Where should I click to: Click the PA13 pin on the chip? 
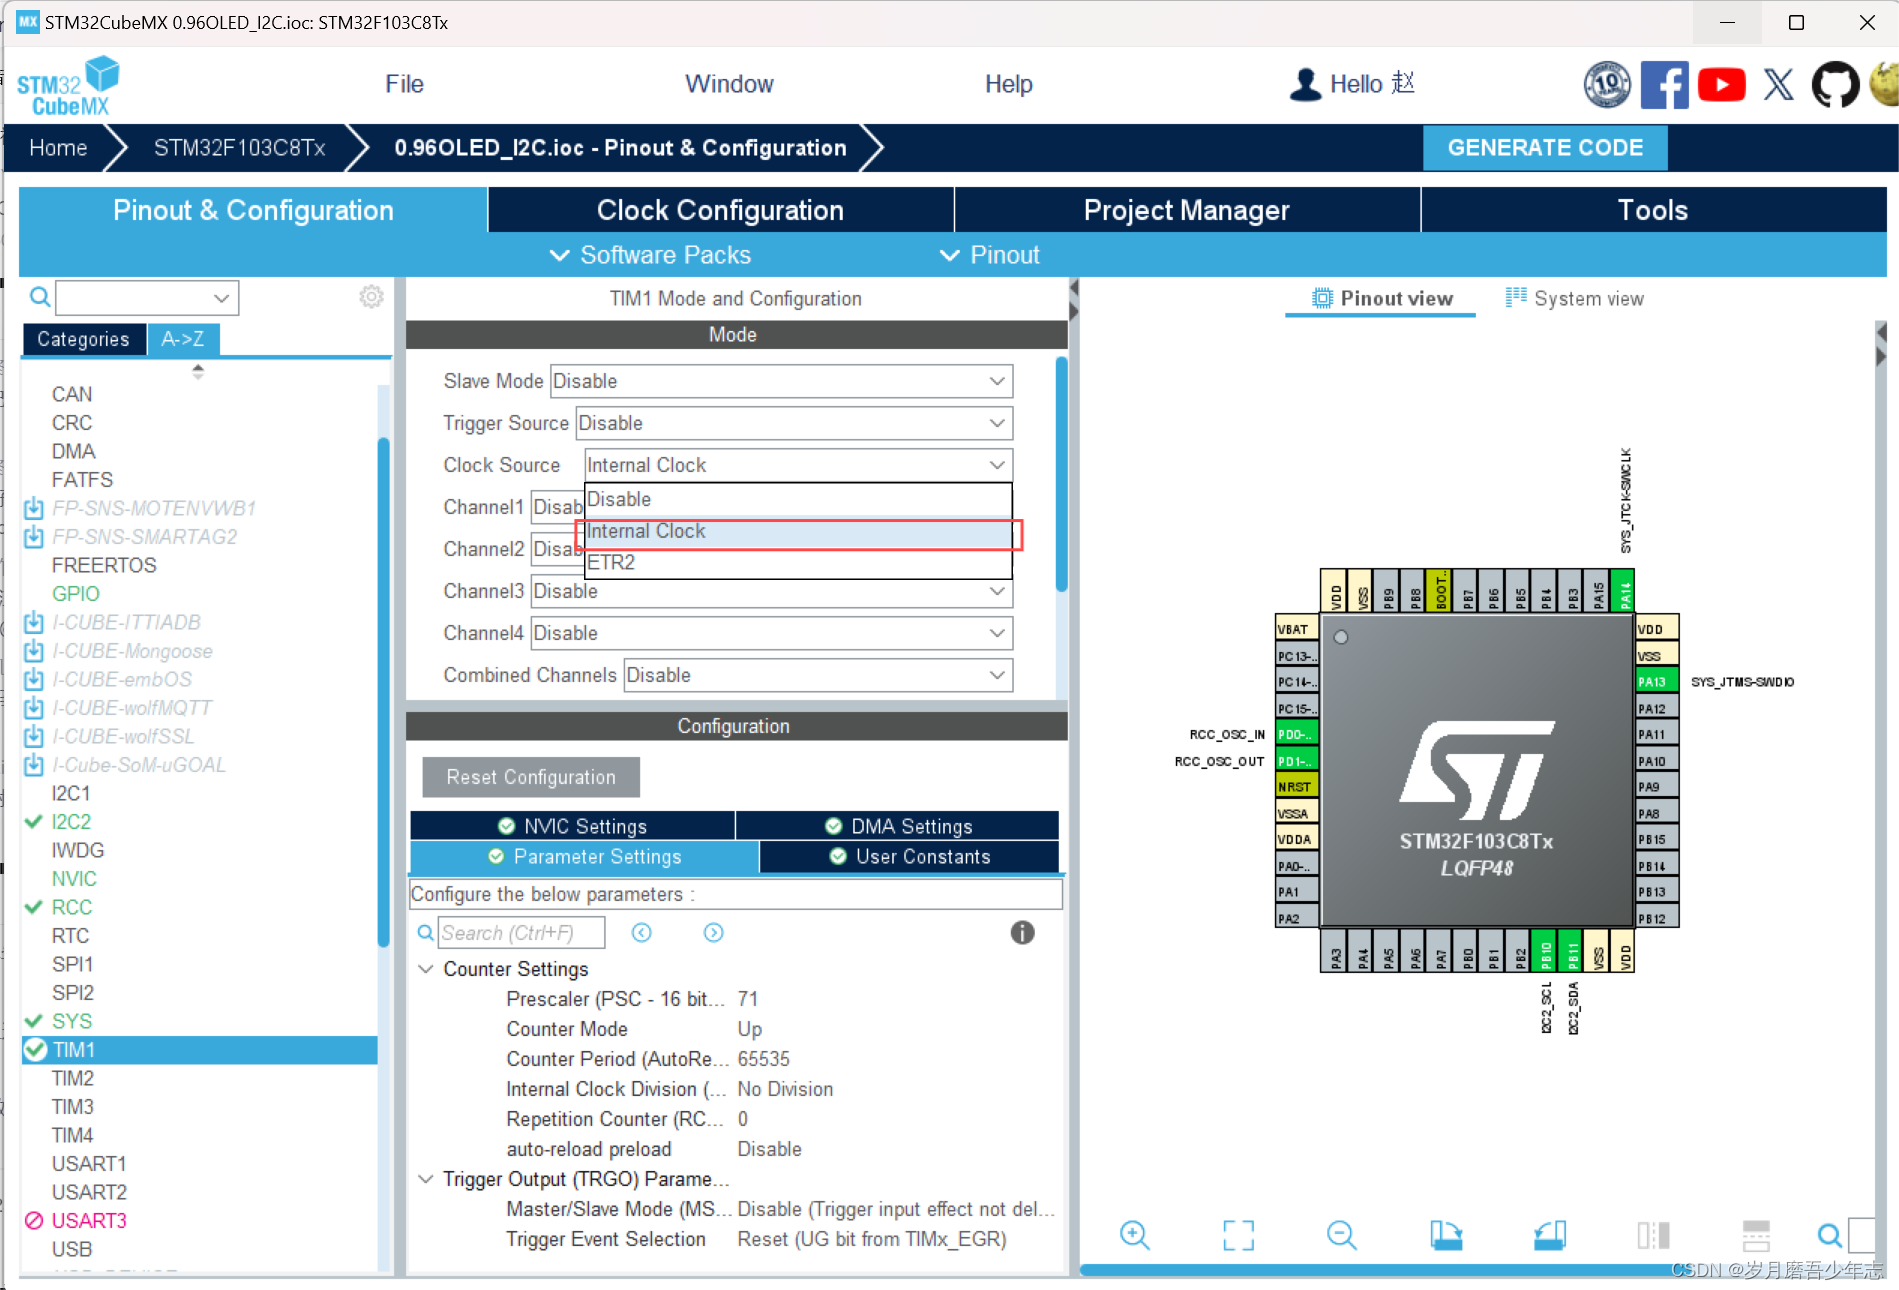click(1656, 681)
